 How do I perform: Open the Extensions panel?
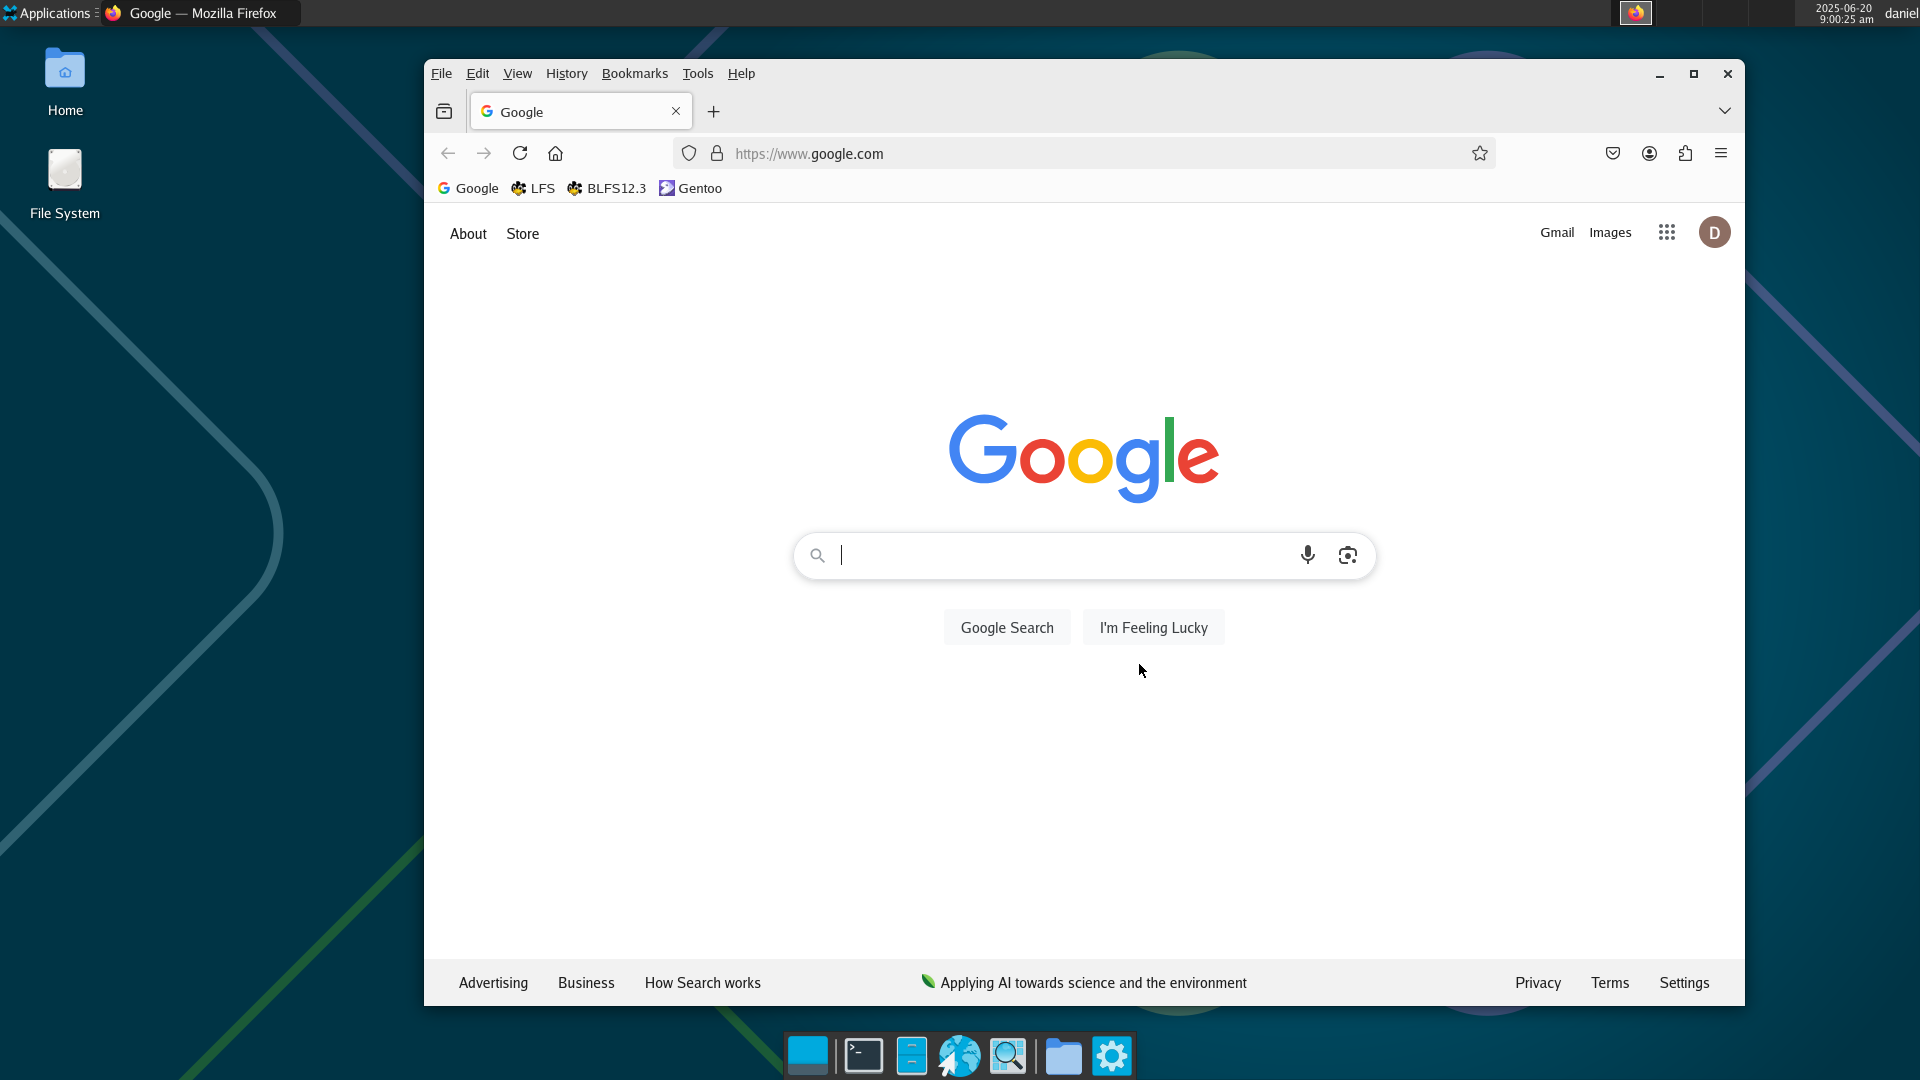point(1685,153)
